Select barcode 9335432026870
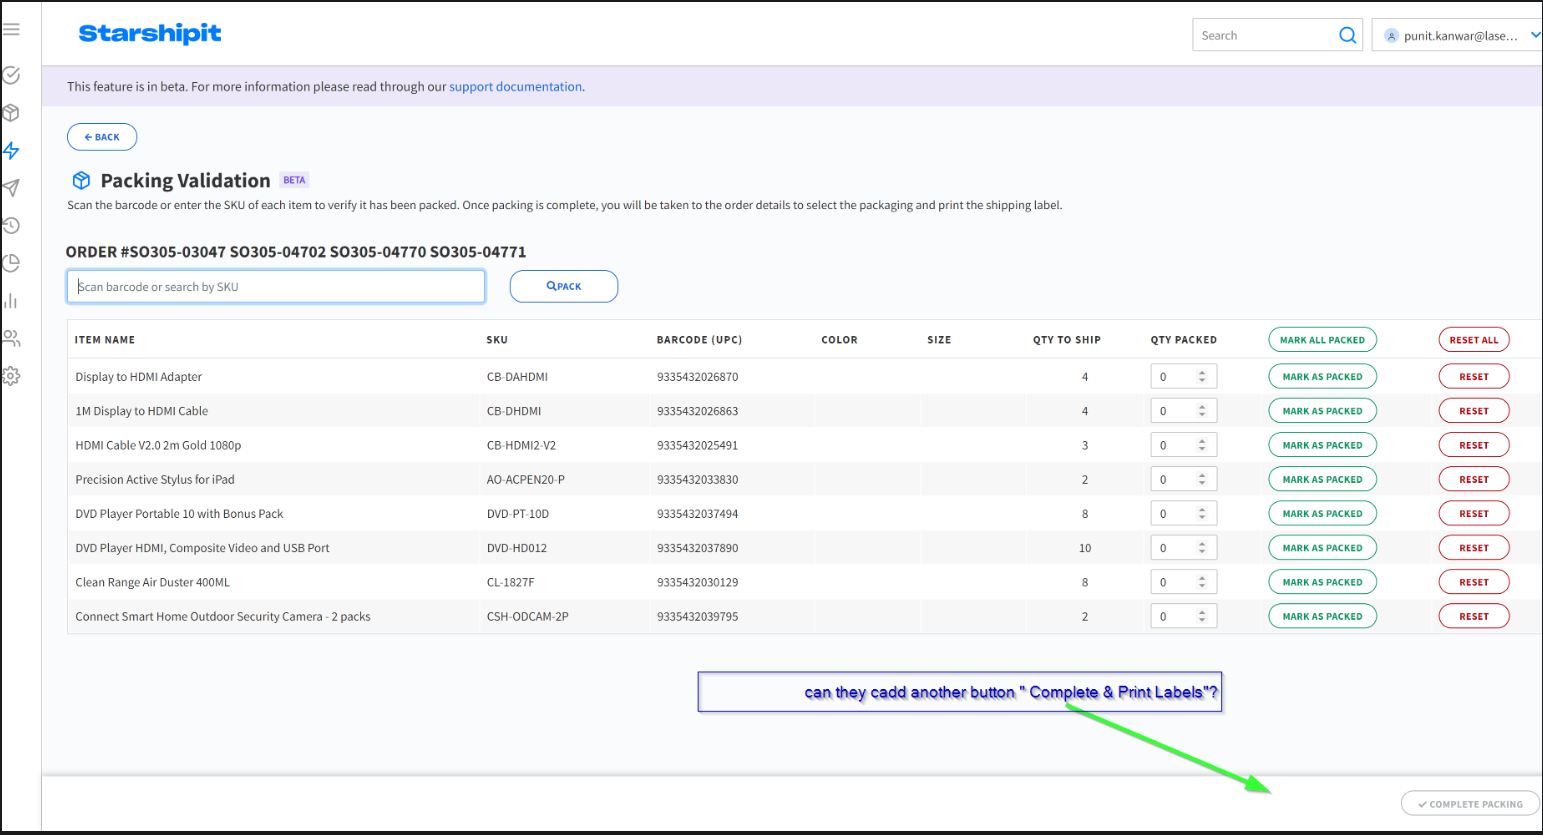 coord(698,377)
